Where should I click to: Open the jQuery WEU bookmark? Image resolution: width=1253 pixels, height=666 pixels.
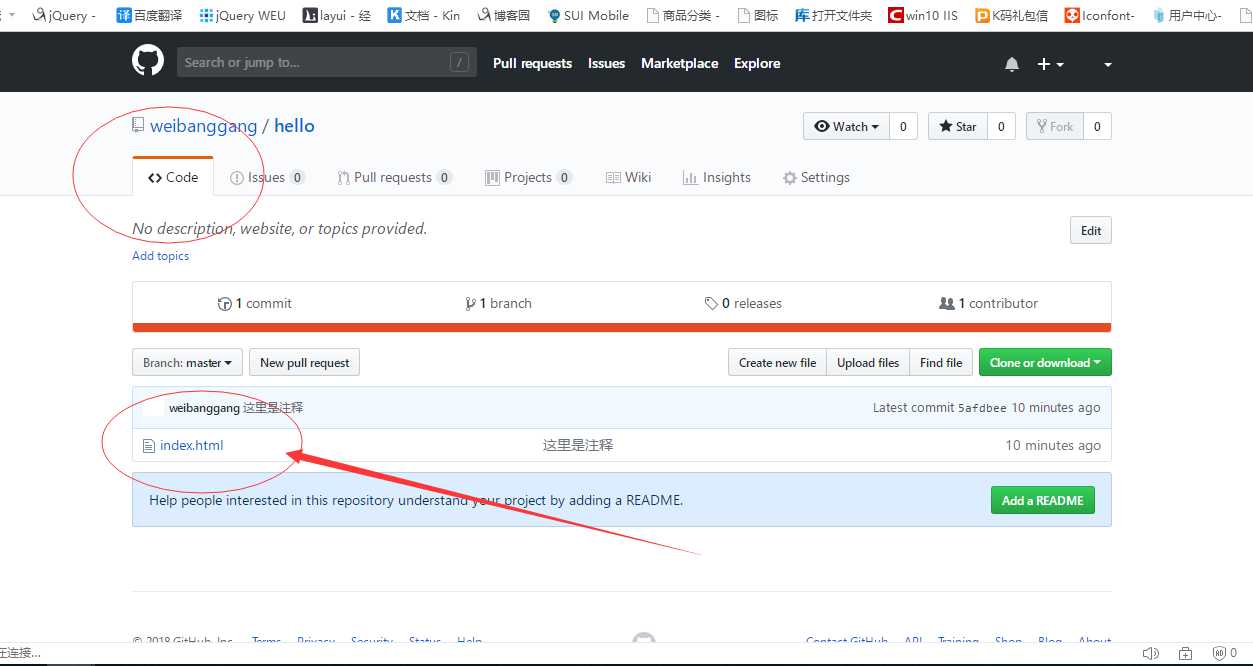[x=242, y=15]
